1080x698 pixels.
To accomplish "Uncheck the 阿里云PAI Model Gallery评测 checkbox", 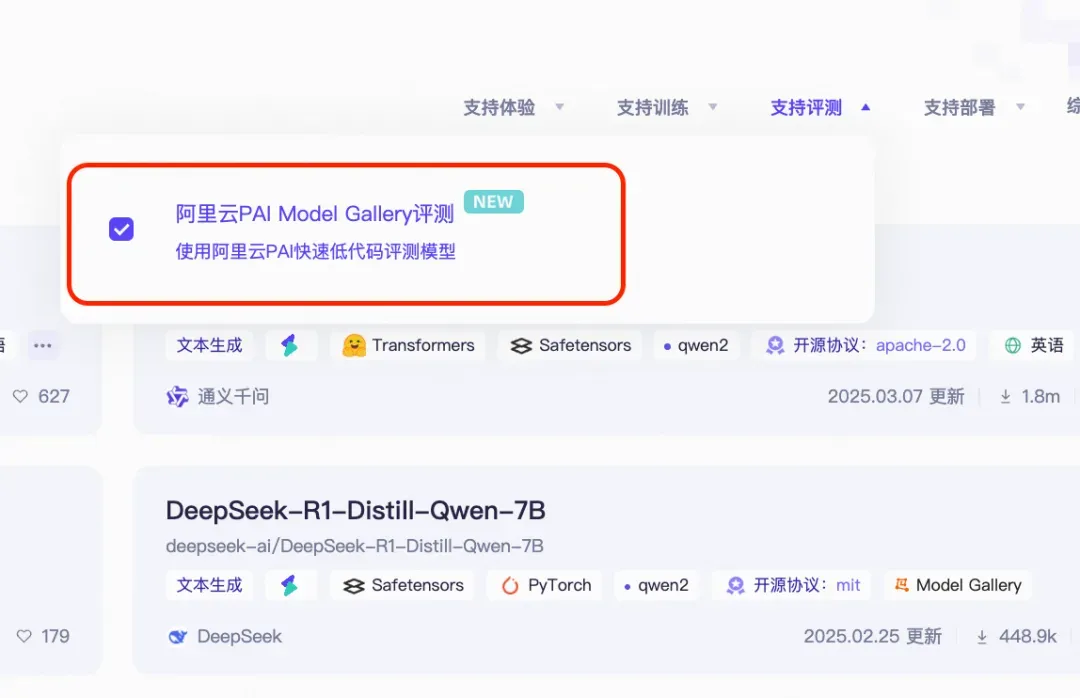I will point(121,229).
